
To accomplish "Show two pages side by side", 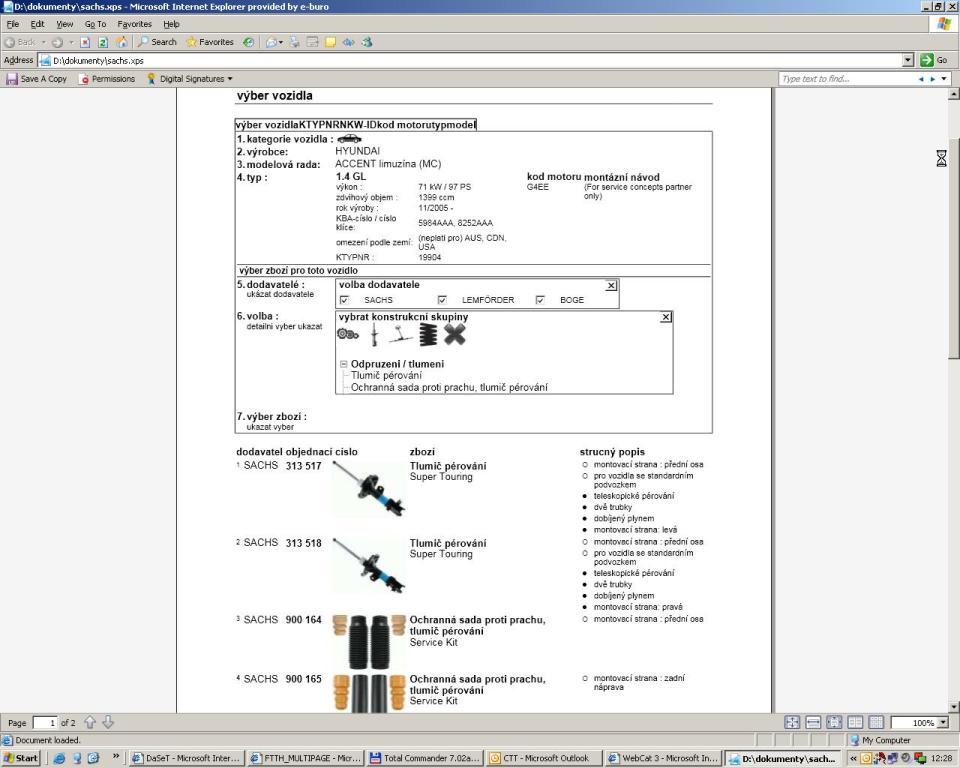I will (855, 723).
